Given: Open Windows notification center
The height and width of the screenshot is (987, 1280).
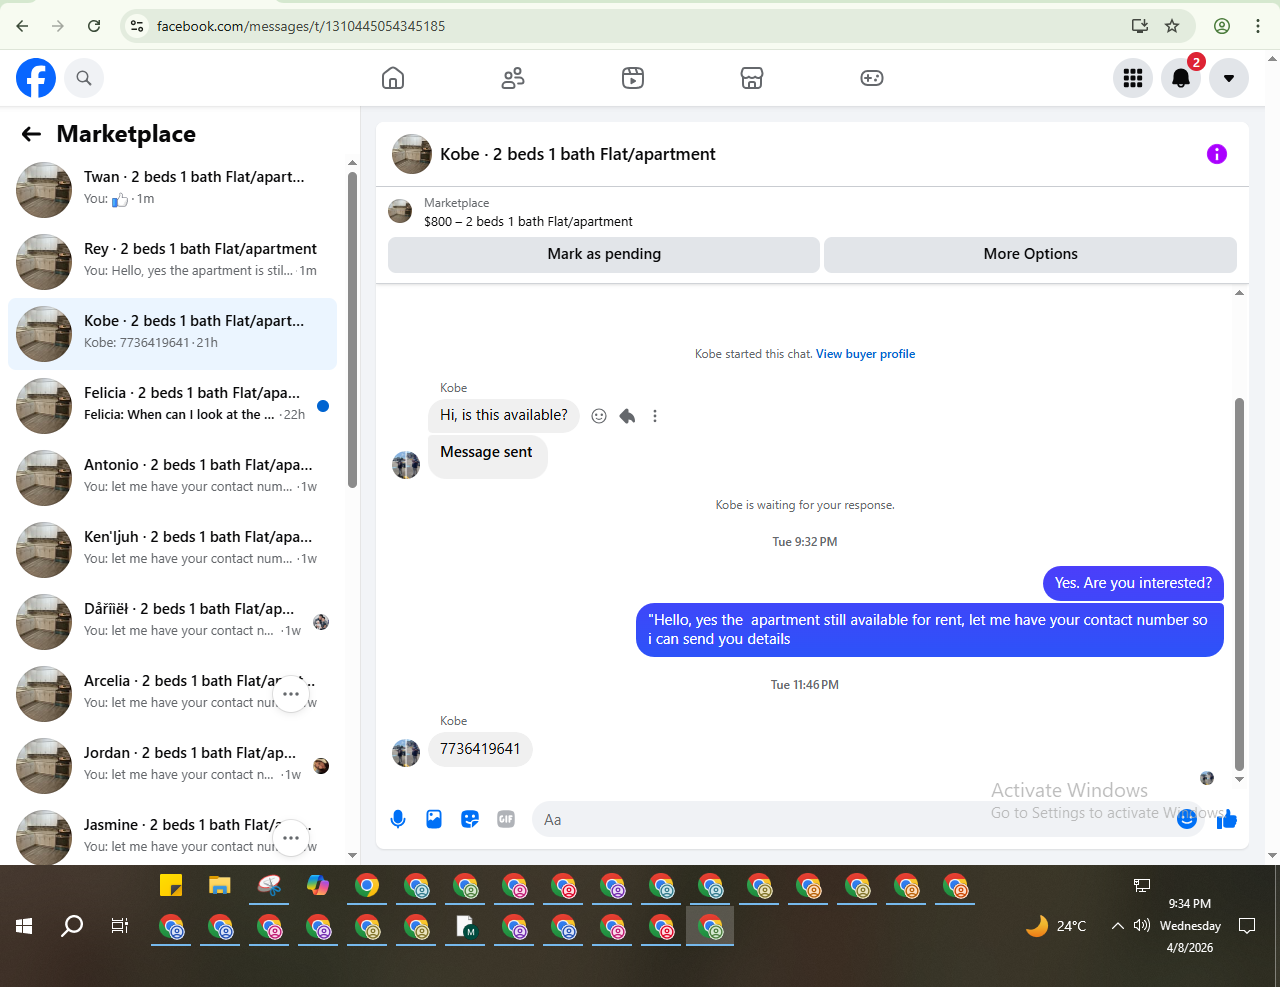Looking at the screenshot, I should coord(1247,926).
